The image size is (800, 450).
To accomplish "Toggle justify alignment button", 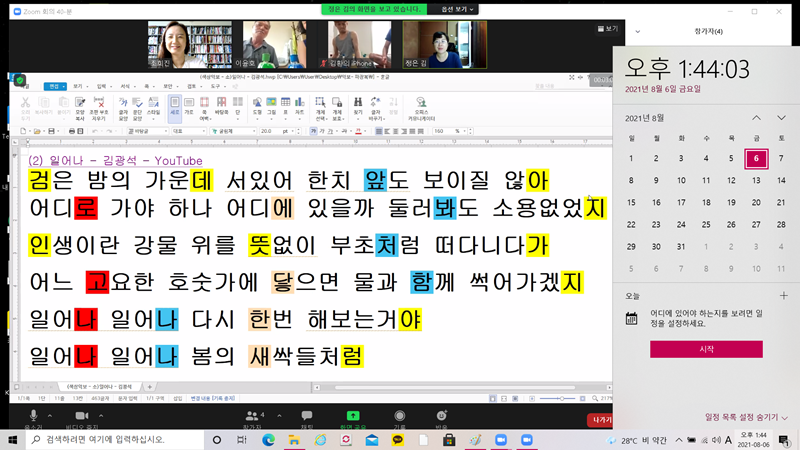I will 379,131.
